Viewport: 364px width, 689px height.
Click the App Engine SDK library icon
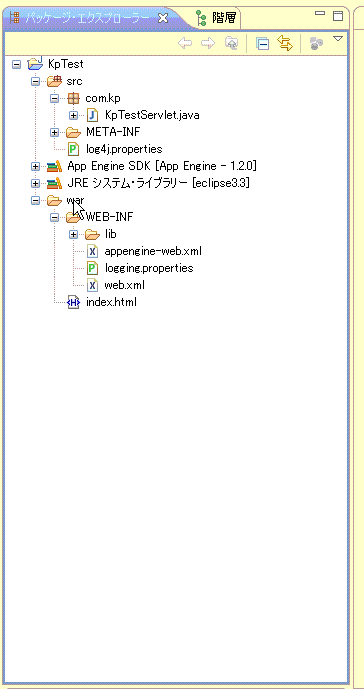coord(55,167)
